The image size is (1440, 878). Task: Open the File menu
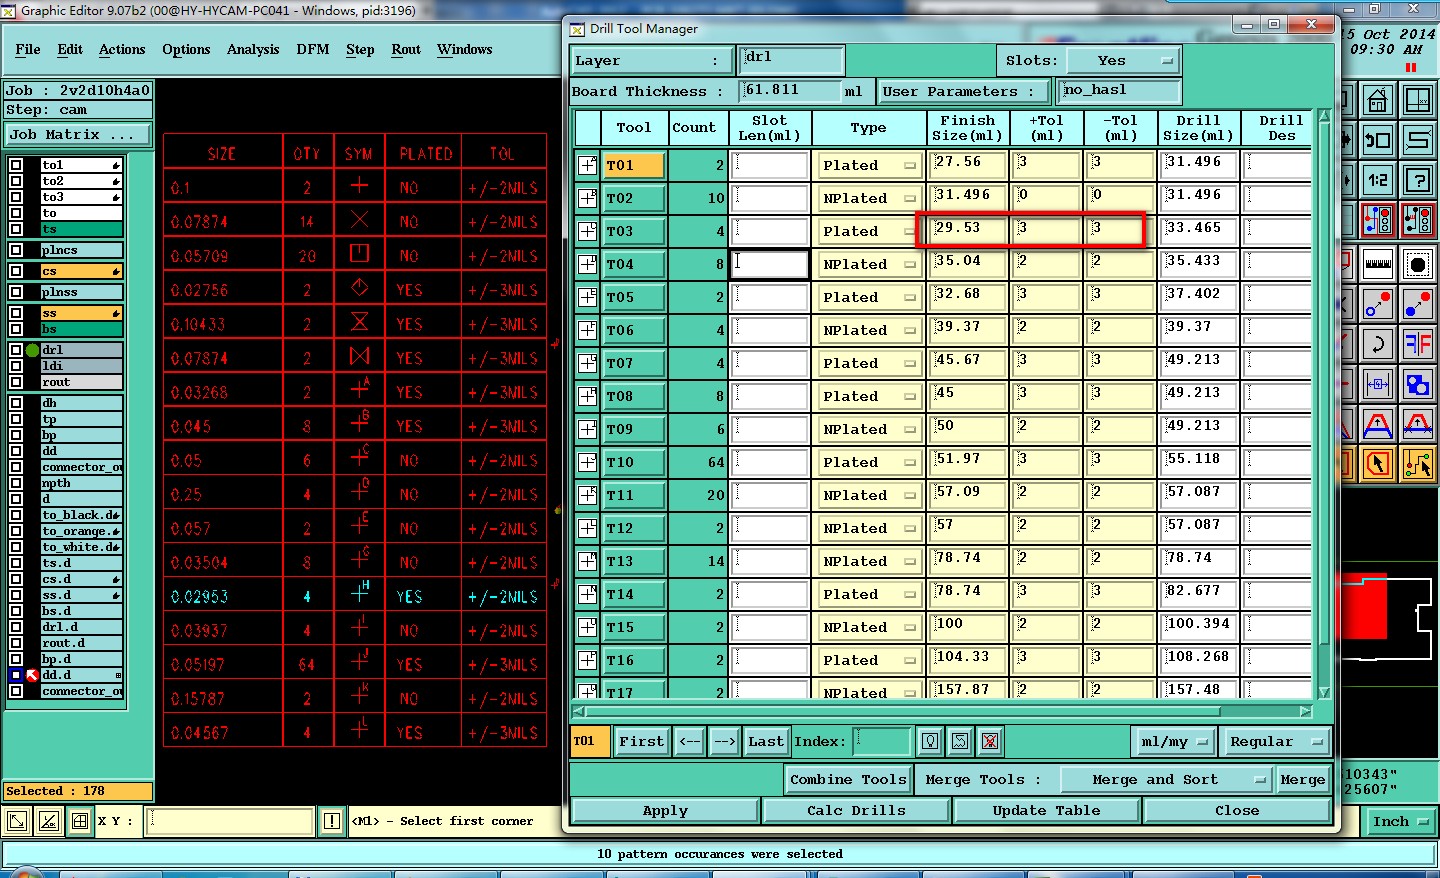click(28, 49)
